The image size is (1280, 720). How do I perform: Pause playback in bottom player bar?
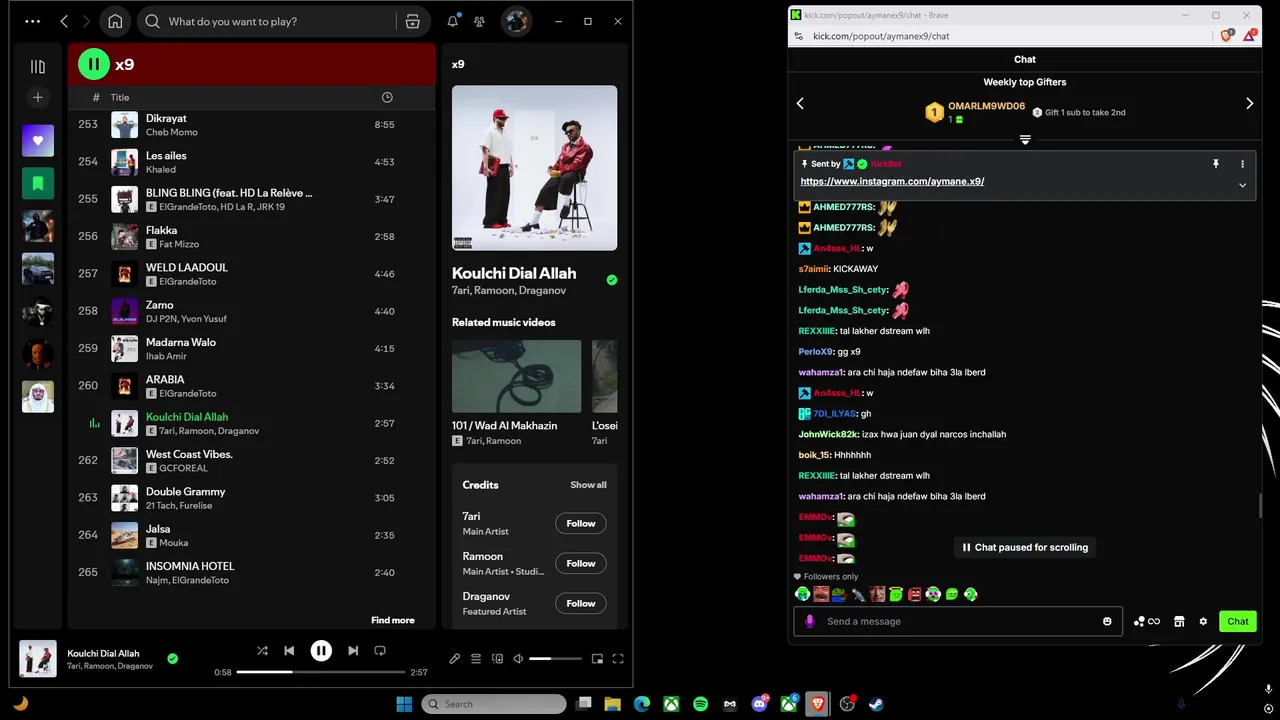pyautogui.click(x=321, y=650)
